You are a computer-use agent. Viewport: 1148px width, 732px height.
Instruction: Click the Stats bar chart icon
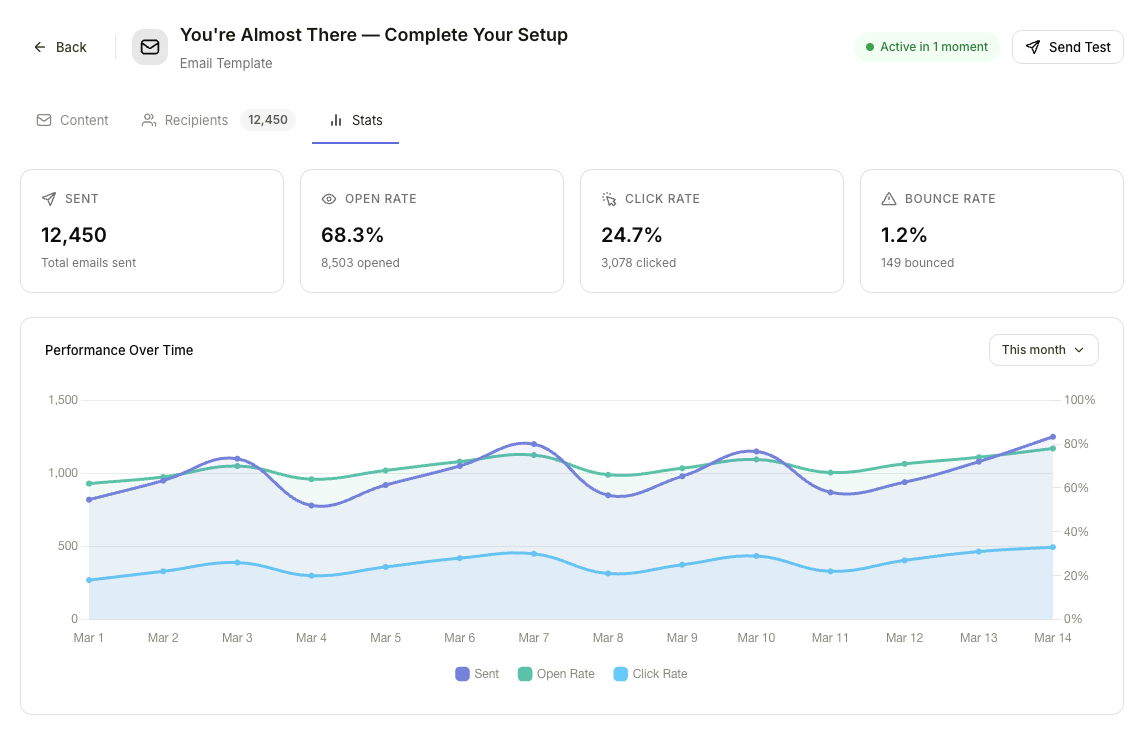point(335,119)
